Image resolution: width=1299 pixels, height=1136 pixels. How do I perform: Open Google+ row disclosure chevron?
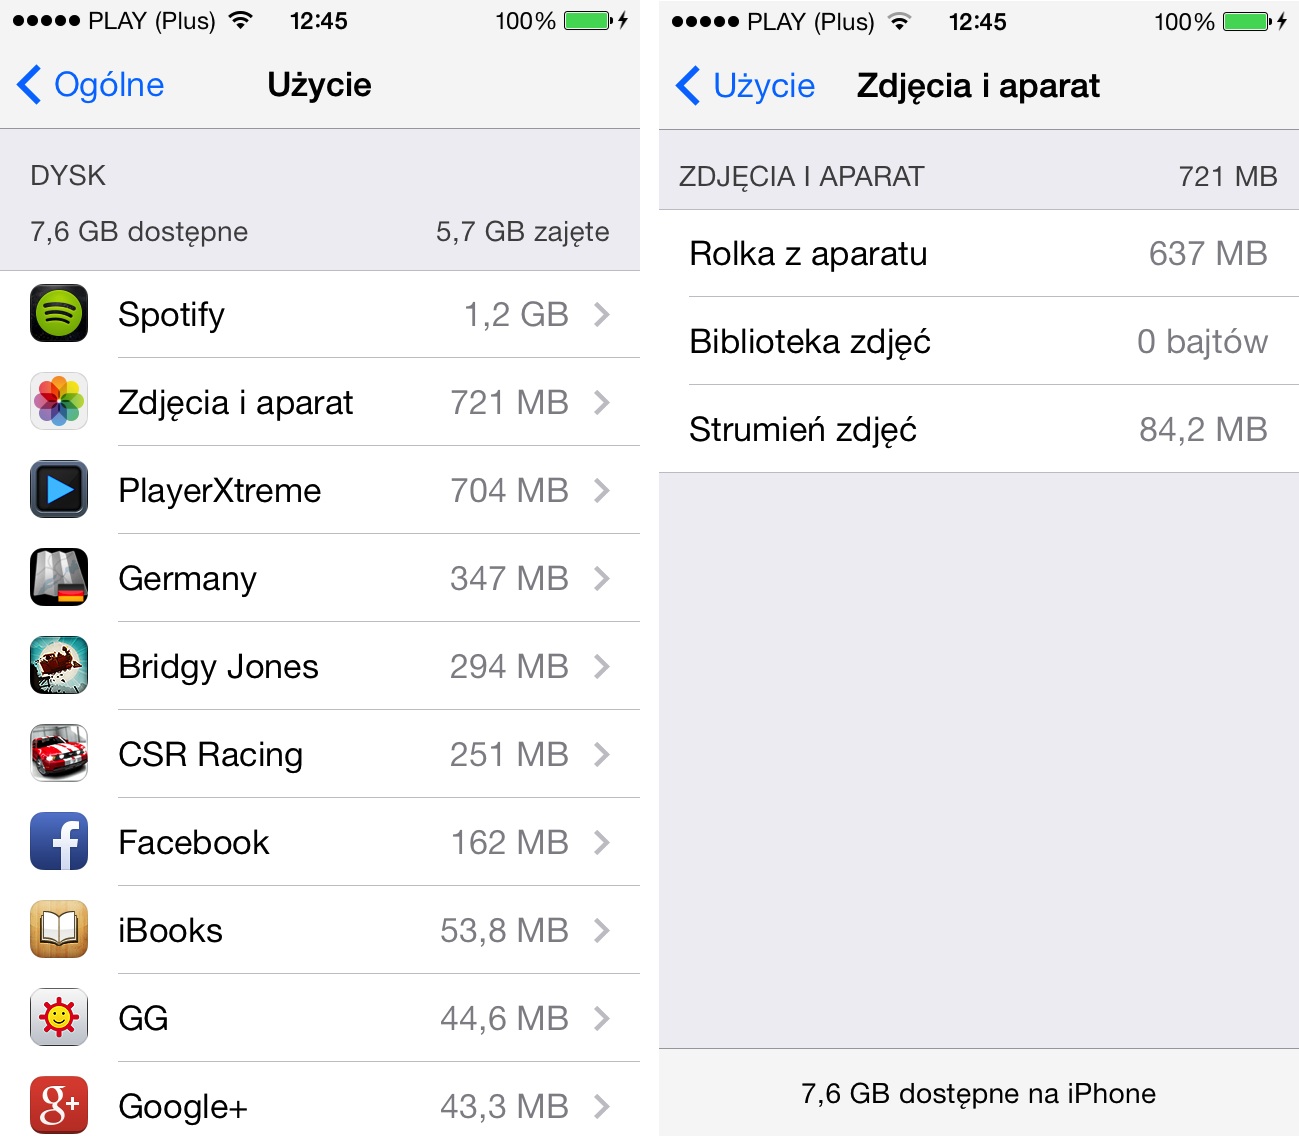[601, 1107]
